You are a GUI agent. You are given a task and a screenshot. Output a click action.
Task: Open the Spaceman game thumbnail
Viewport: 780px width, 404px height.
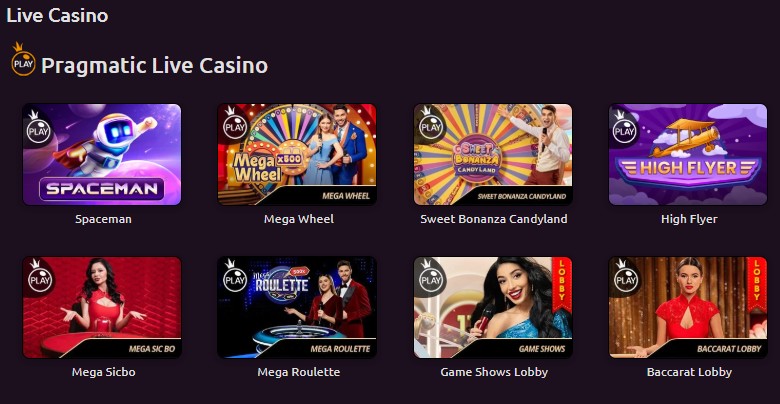click(x=102, y=154)
